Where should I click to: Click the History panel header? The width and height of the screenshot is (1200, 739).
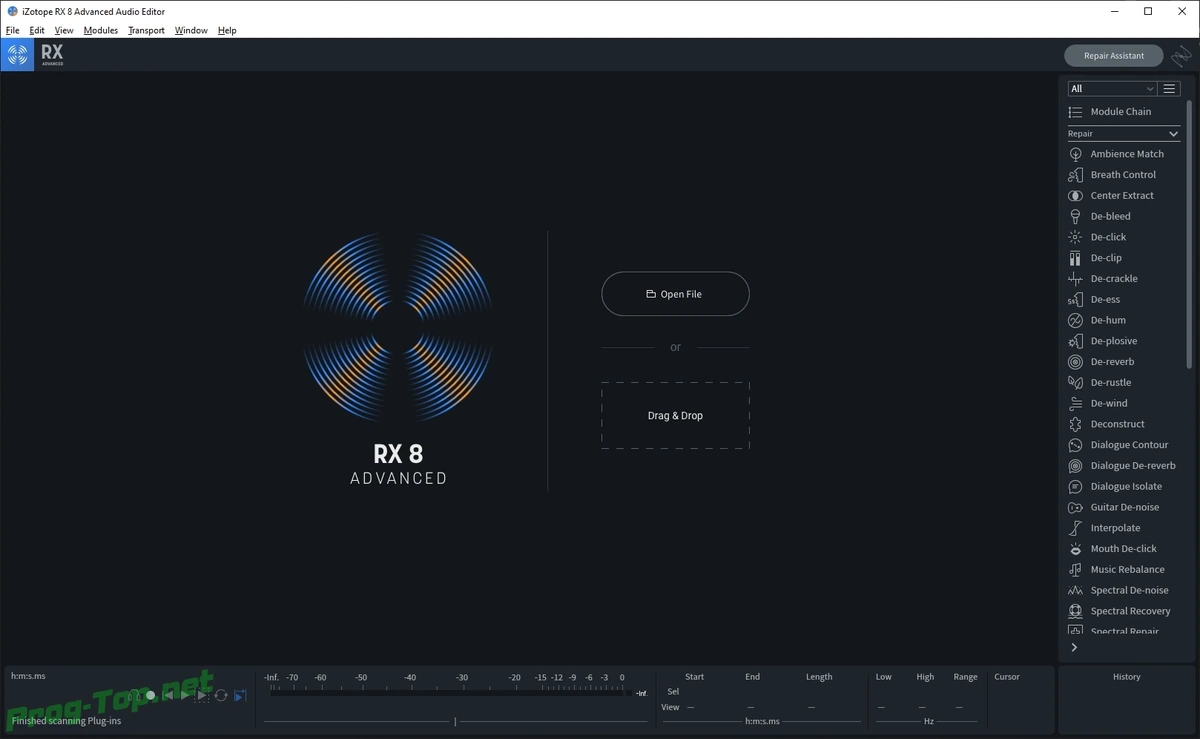1126,677
